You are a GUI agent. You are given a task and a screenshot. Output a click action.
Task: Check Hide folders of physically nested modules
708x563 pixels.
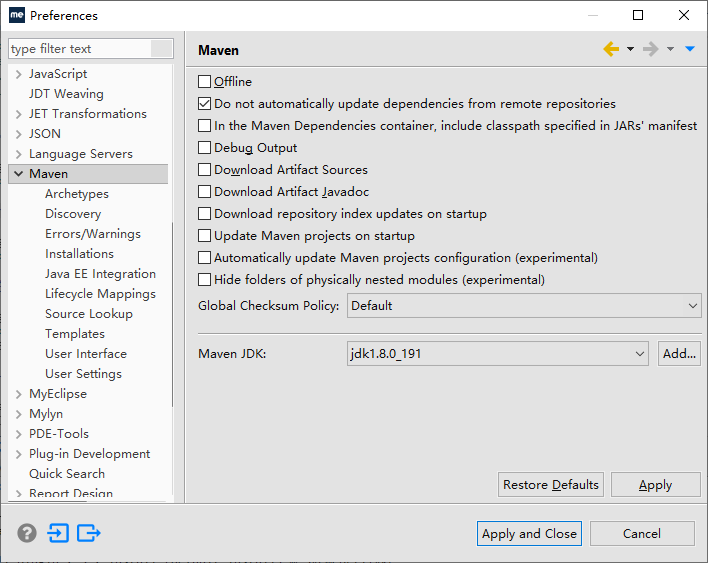coord(205,280)
